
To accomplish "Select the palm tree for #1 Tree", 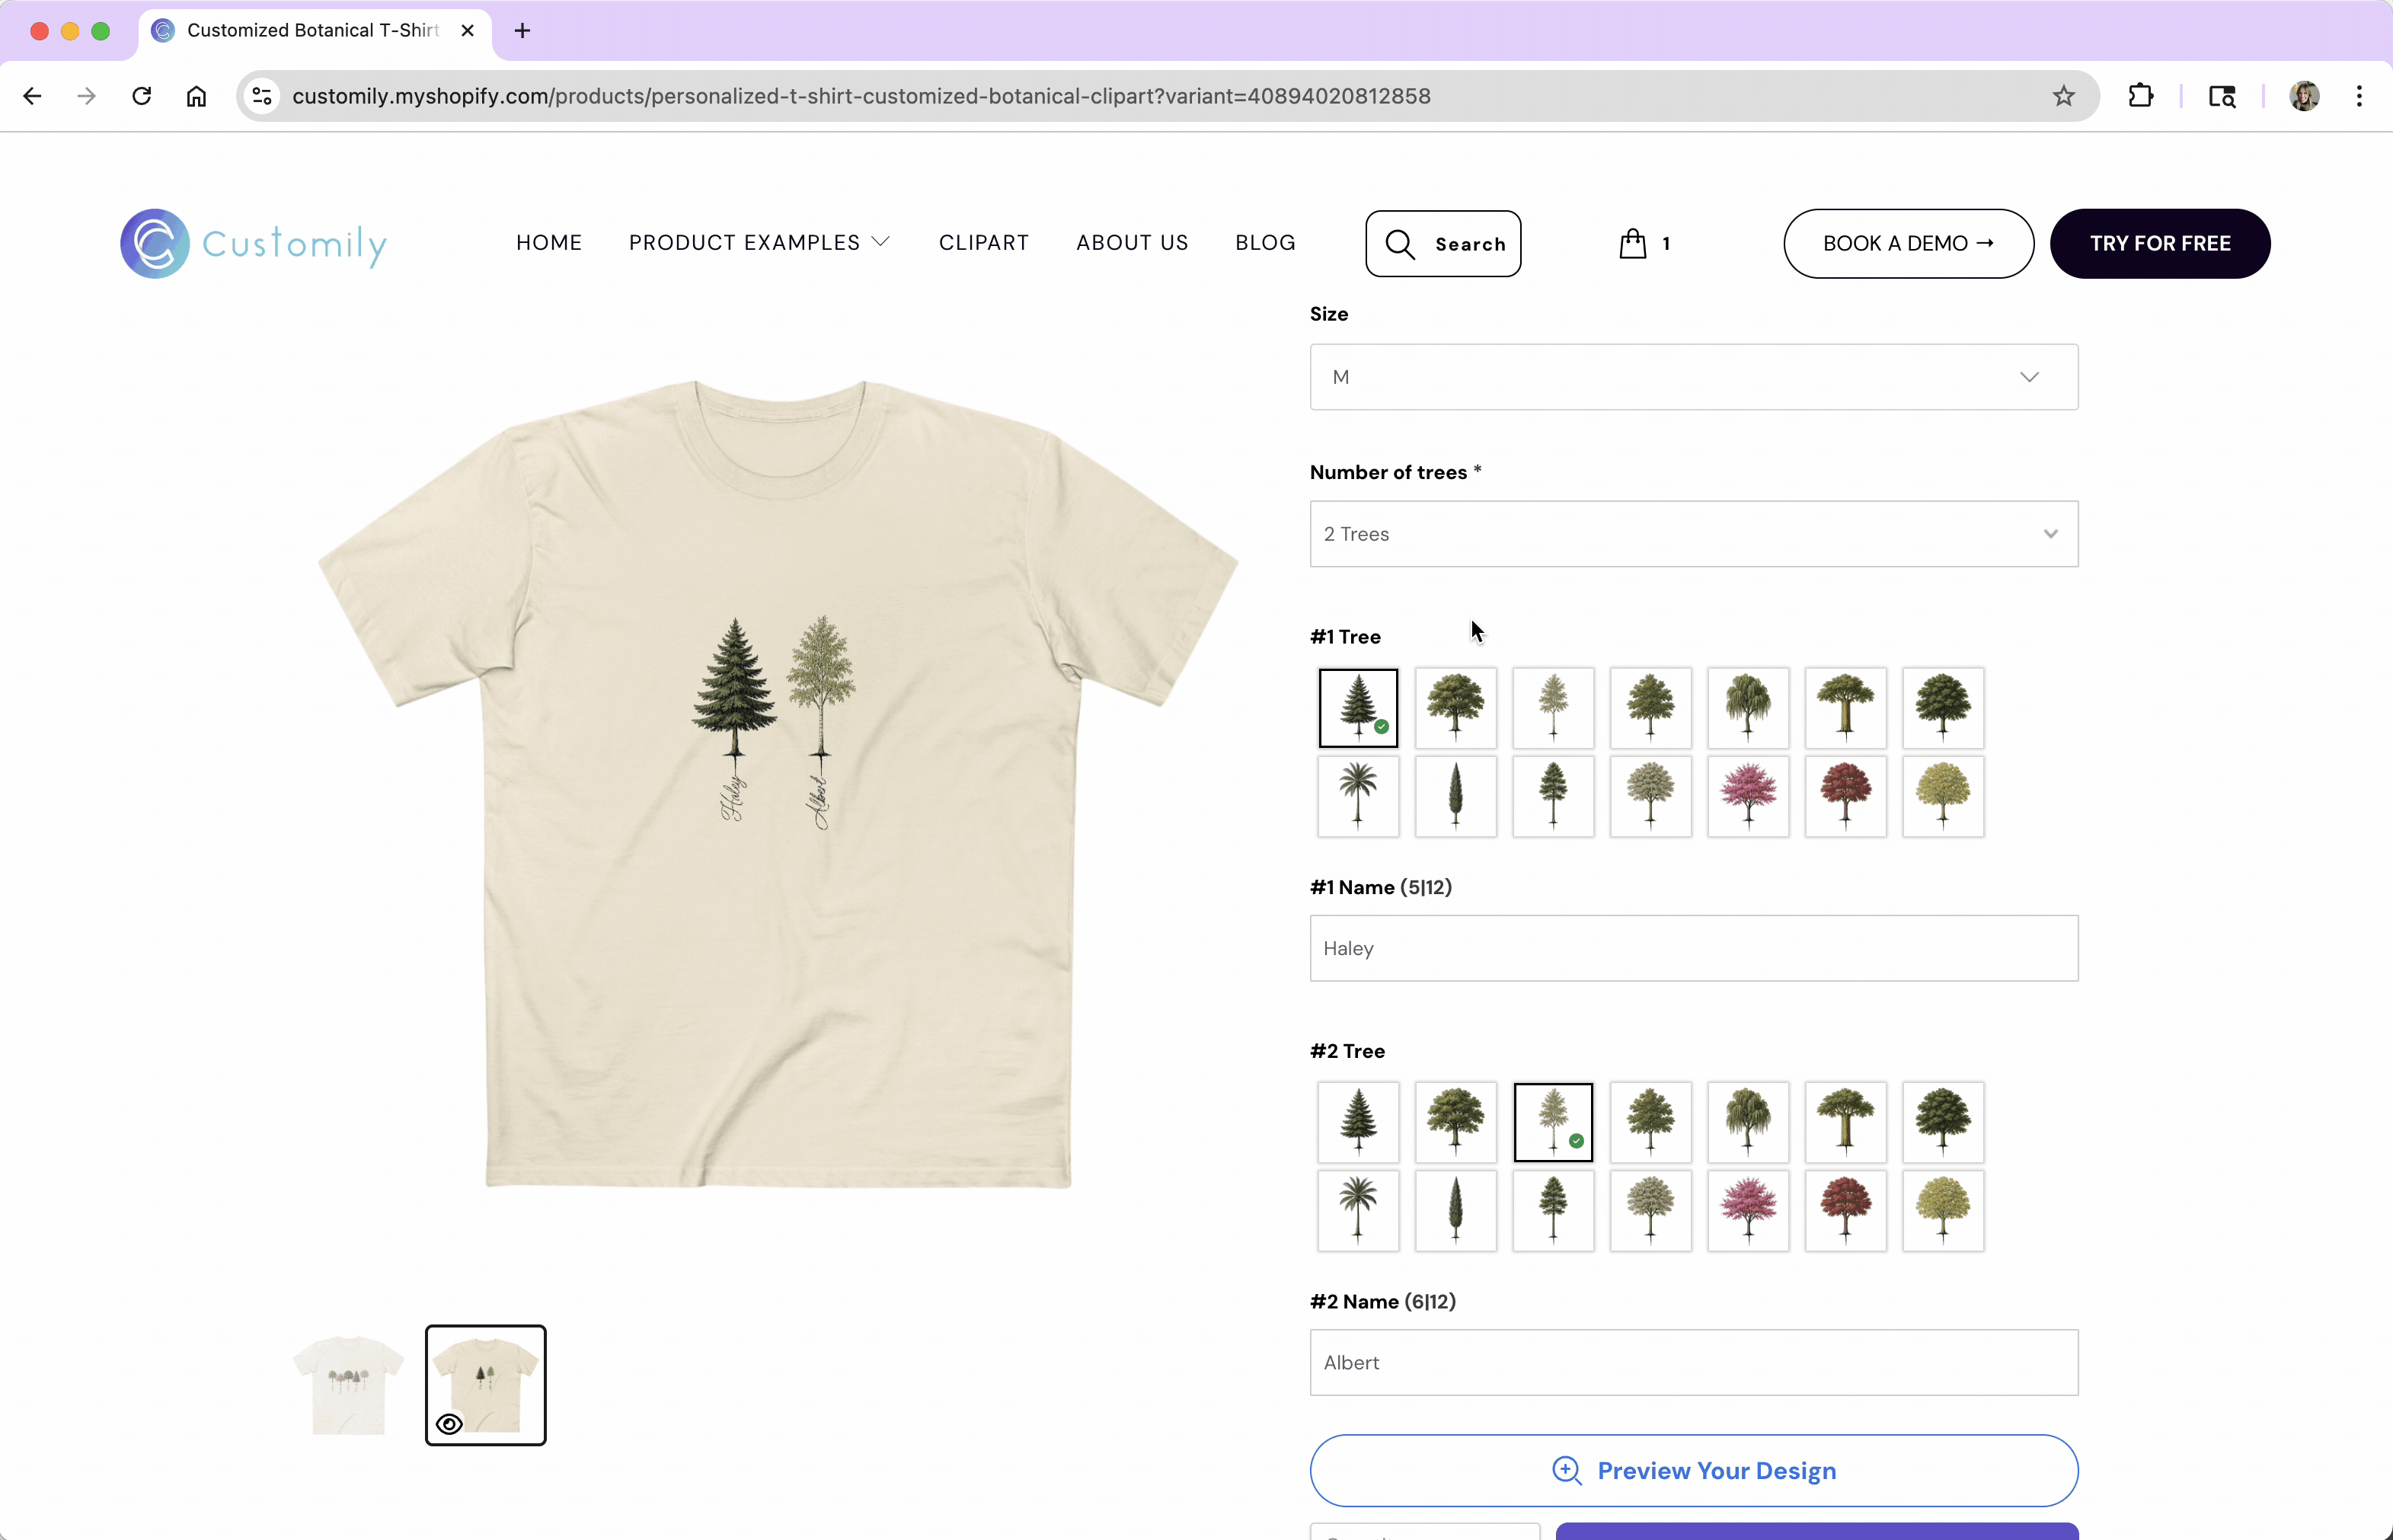I will (x=1357, y=796).
